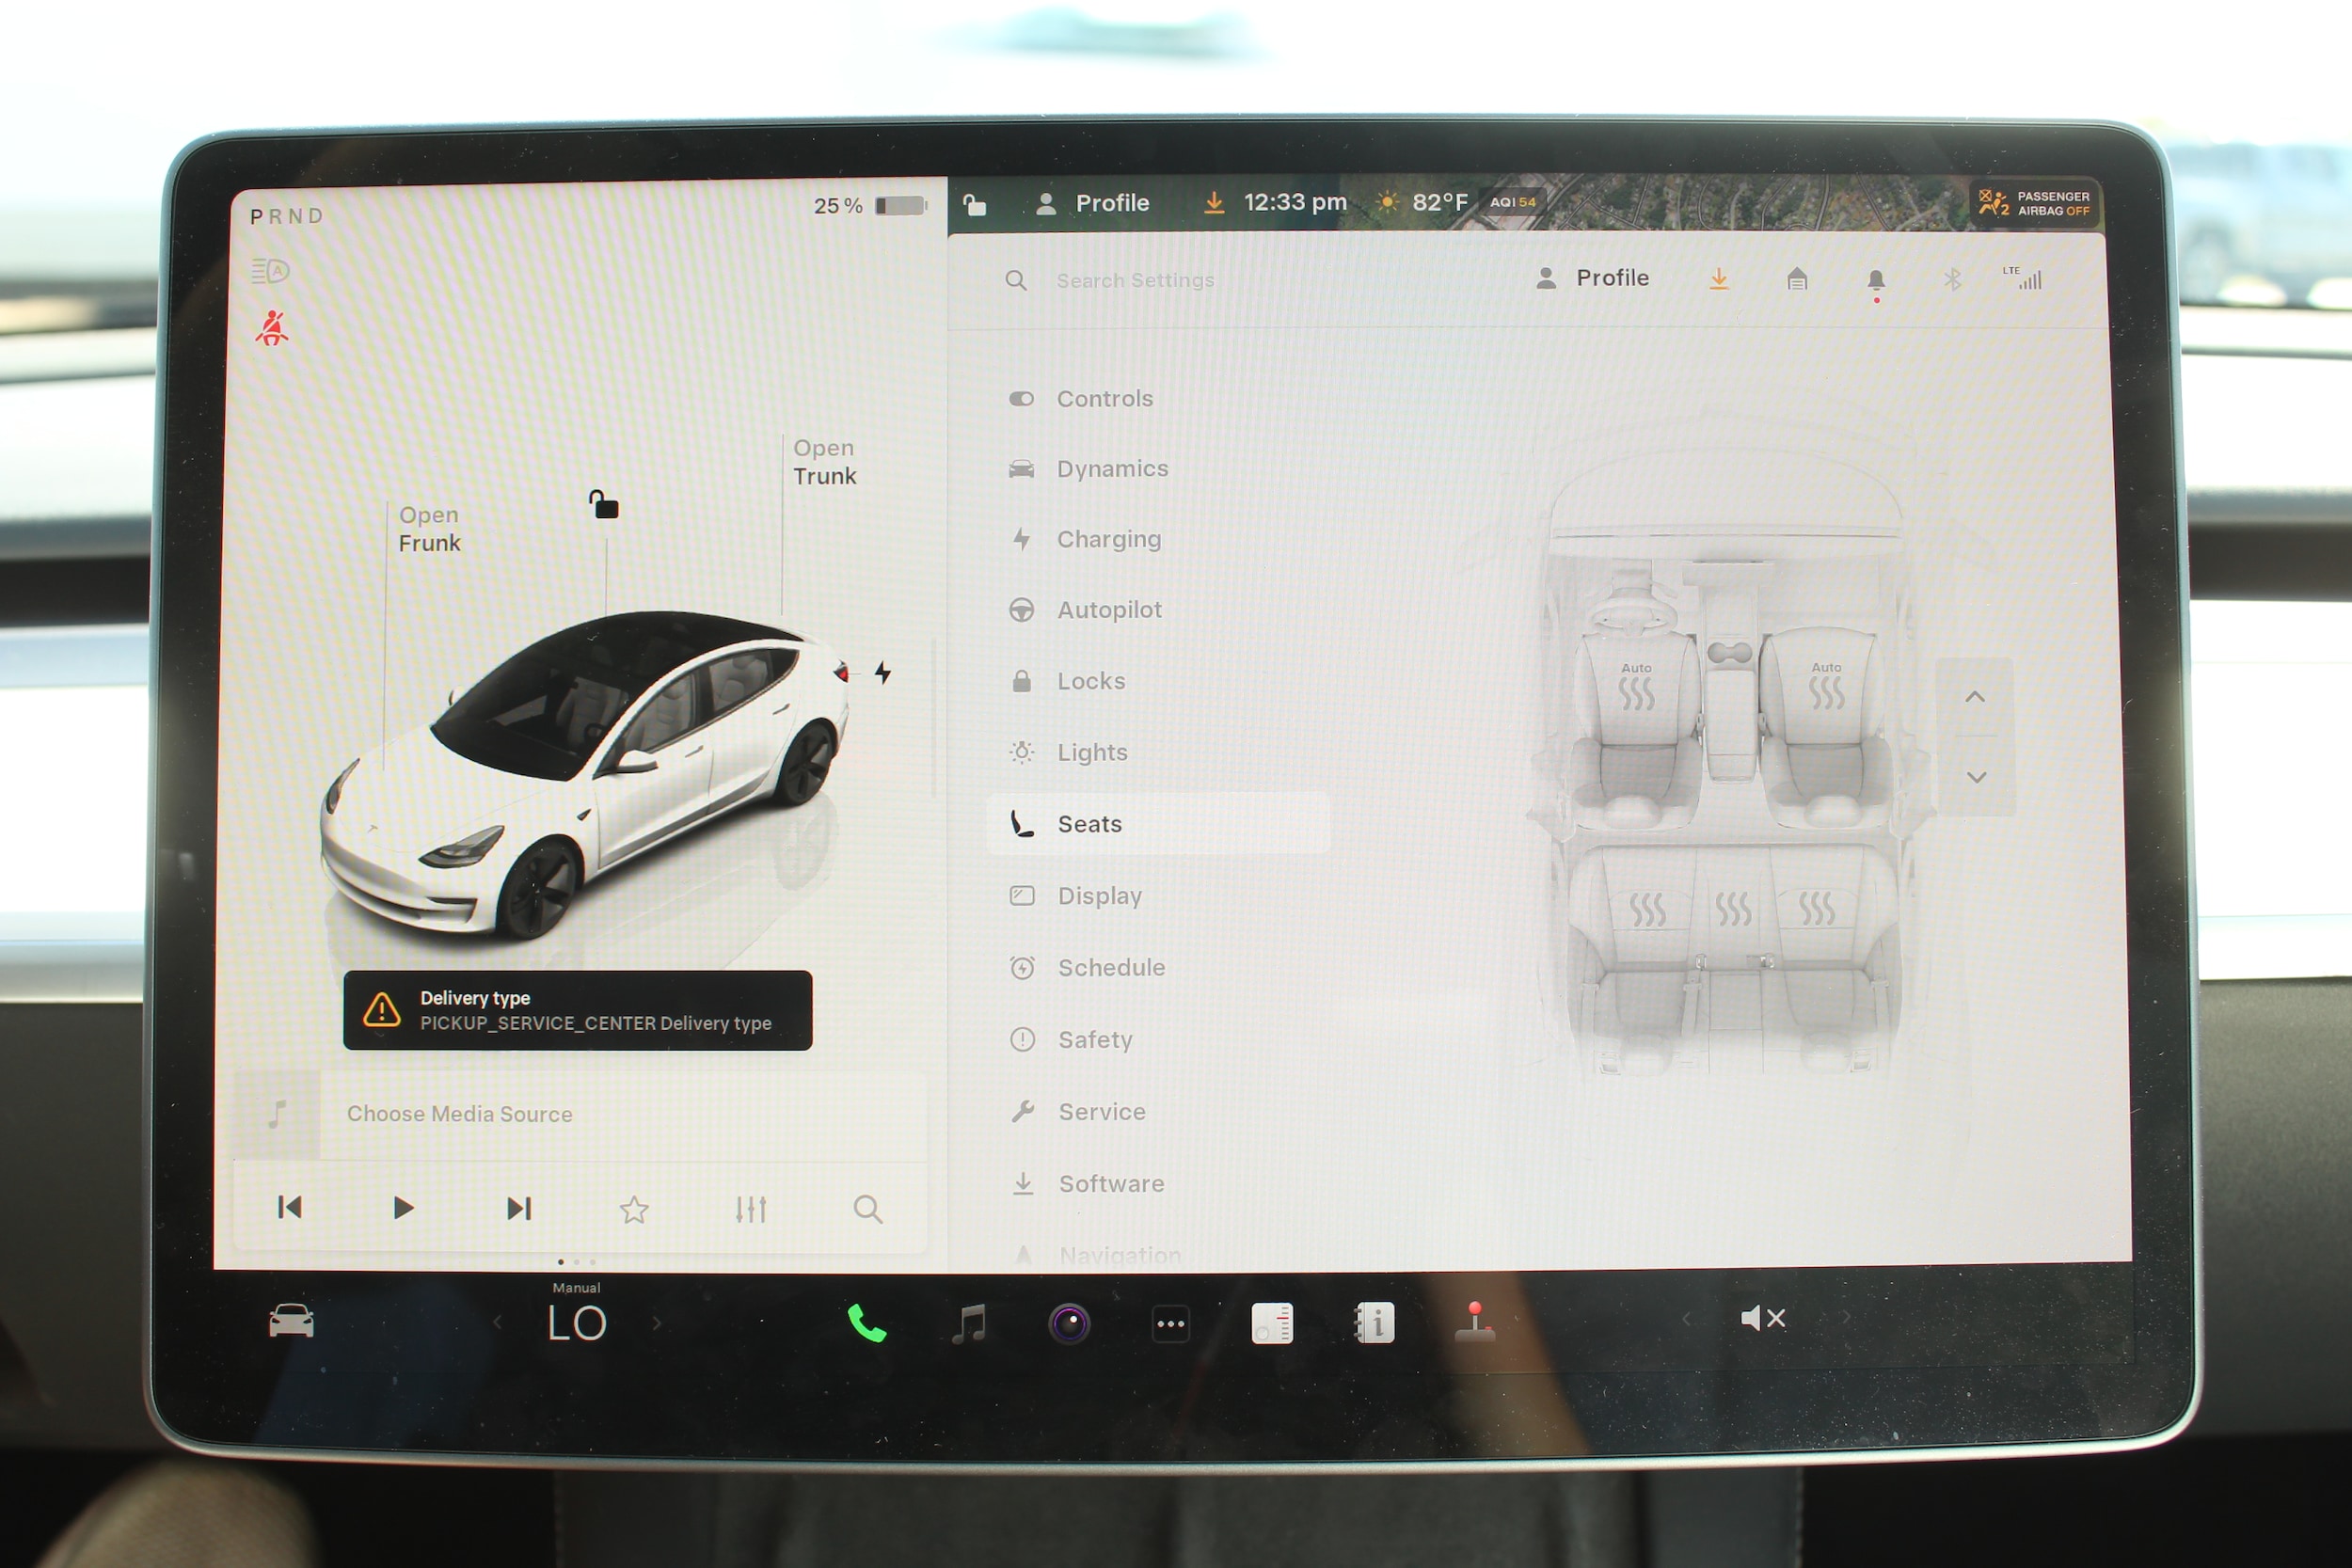Decrease temperature with left arrow near LO

[x=497, y=1322]
